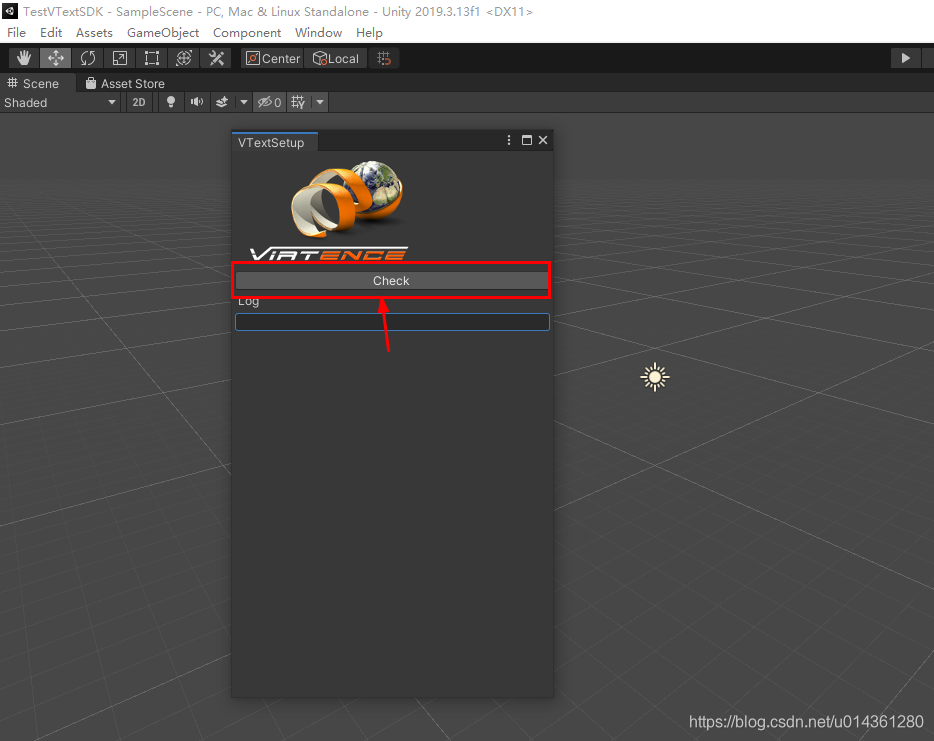Select the Hand tool in the toolbar
The width and height of the screenshot is (934, 741).
(x=23, y=57)
